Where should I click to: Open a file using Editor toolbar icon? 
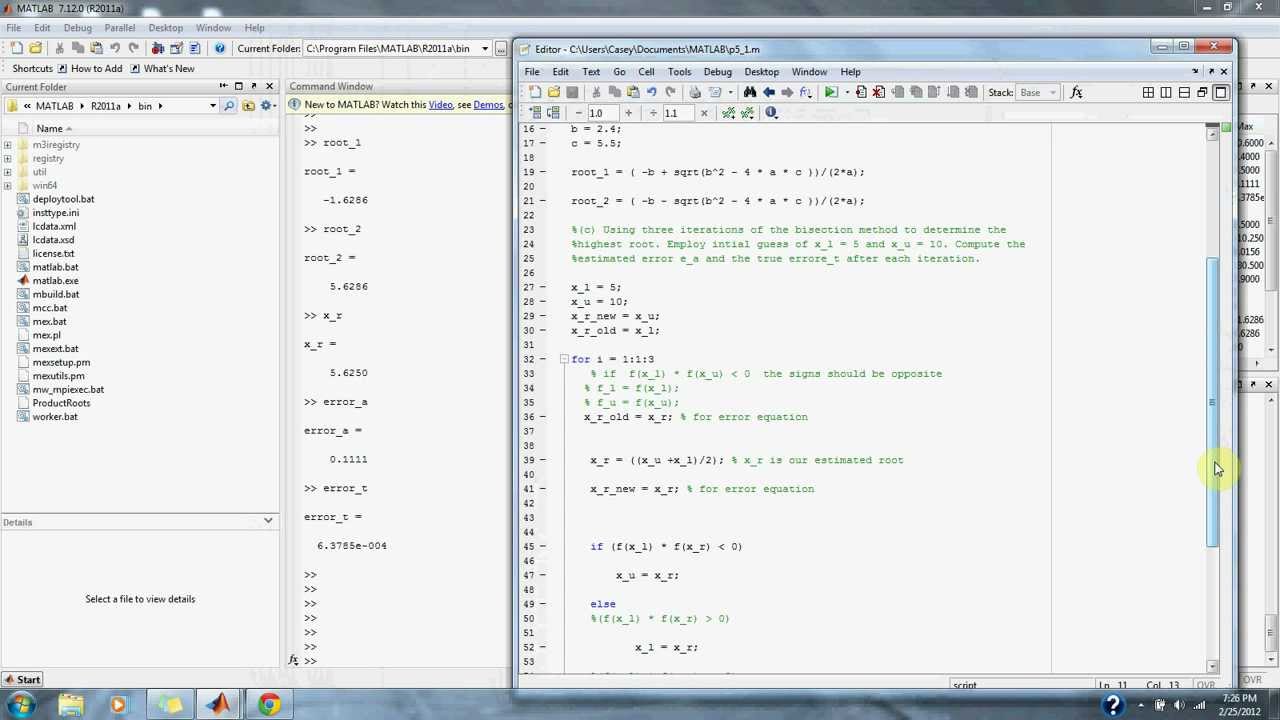click(x=553, y=92)
